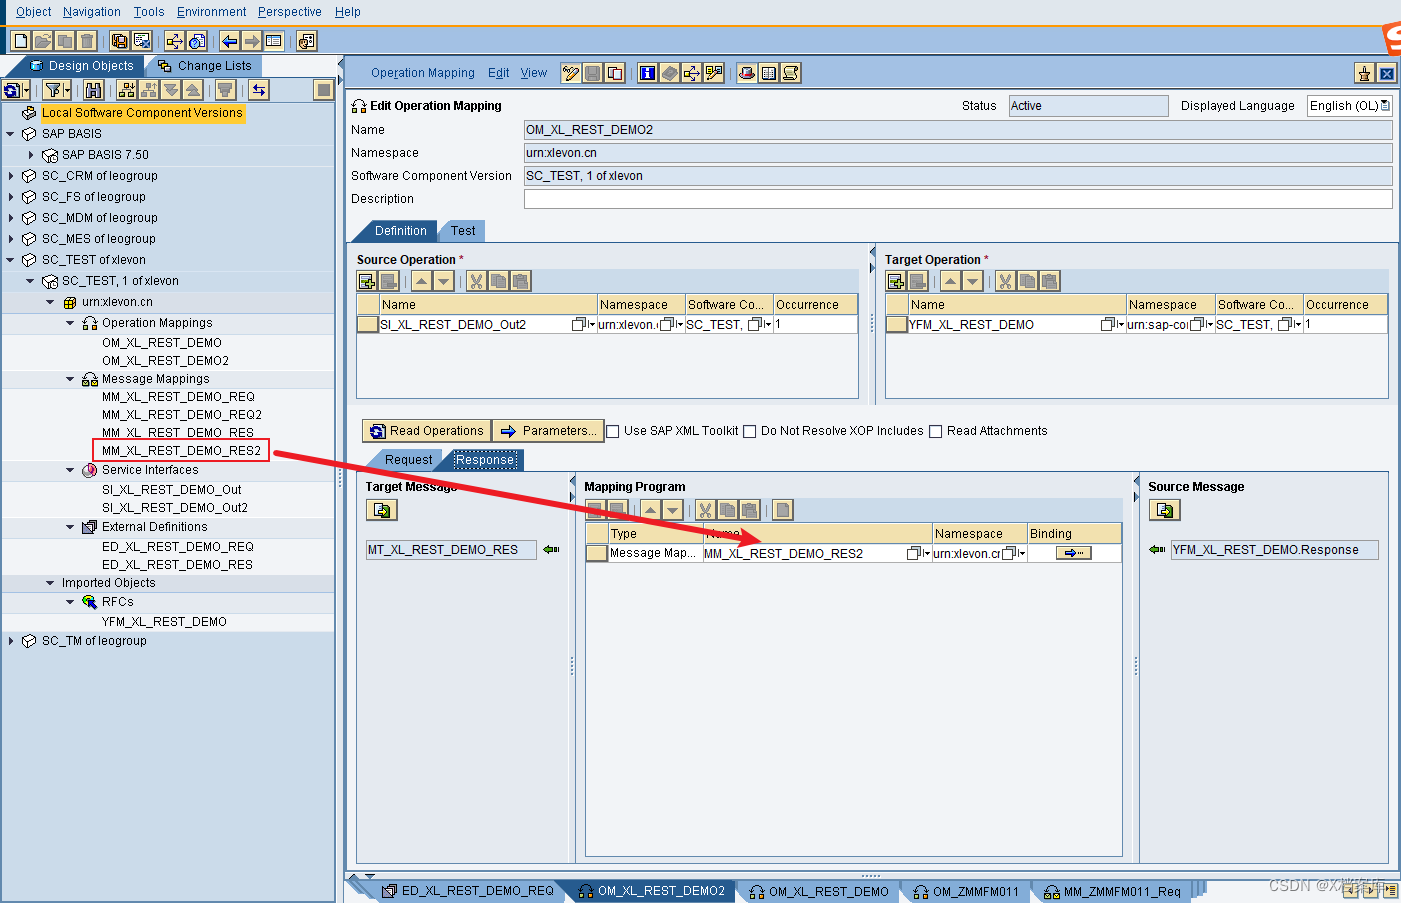Viewport: 1401px width, 903px height.
Task: Insert a row in Source Operation table
Action: click(367, 281)
